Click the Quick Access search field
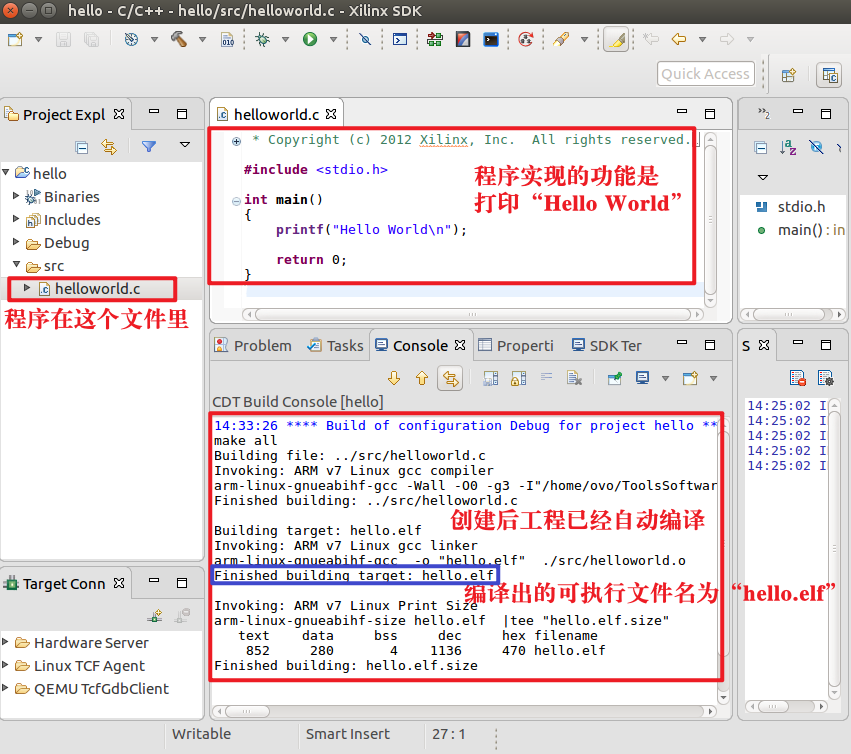 tap(705, 74)
